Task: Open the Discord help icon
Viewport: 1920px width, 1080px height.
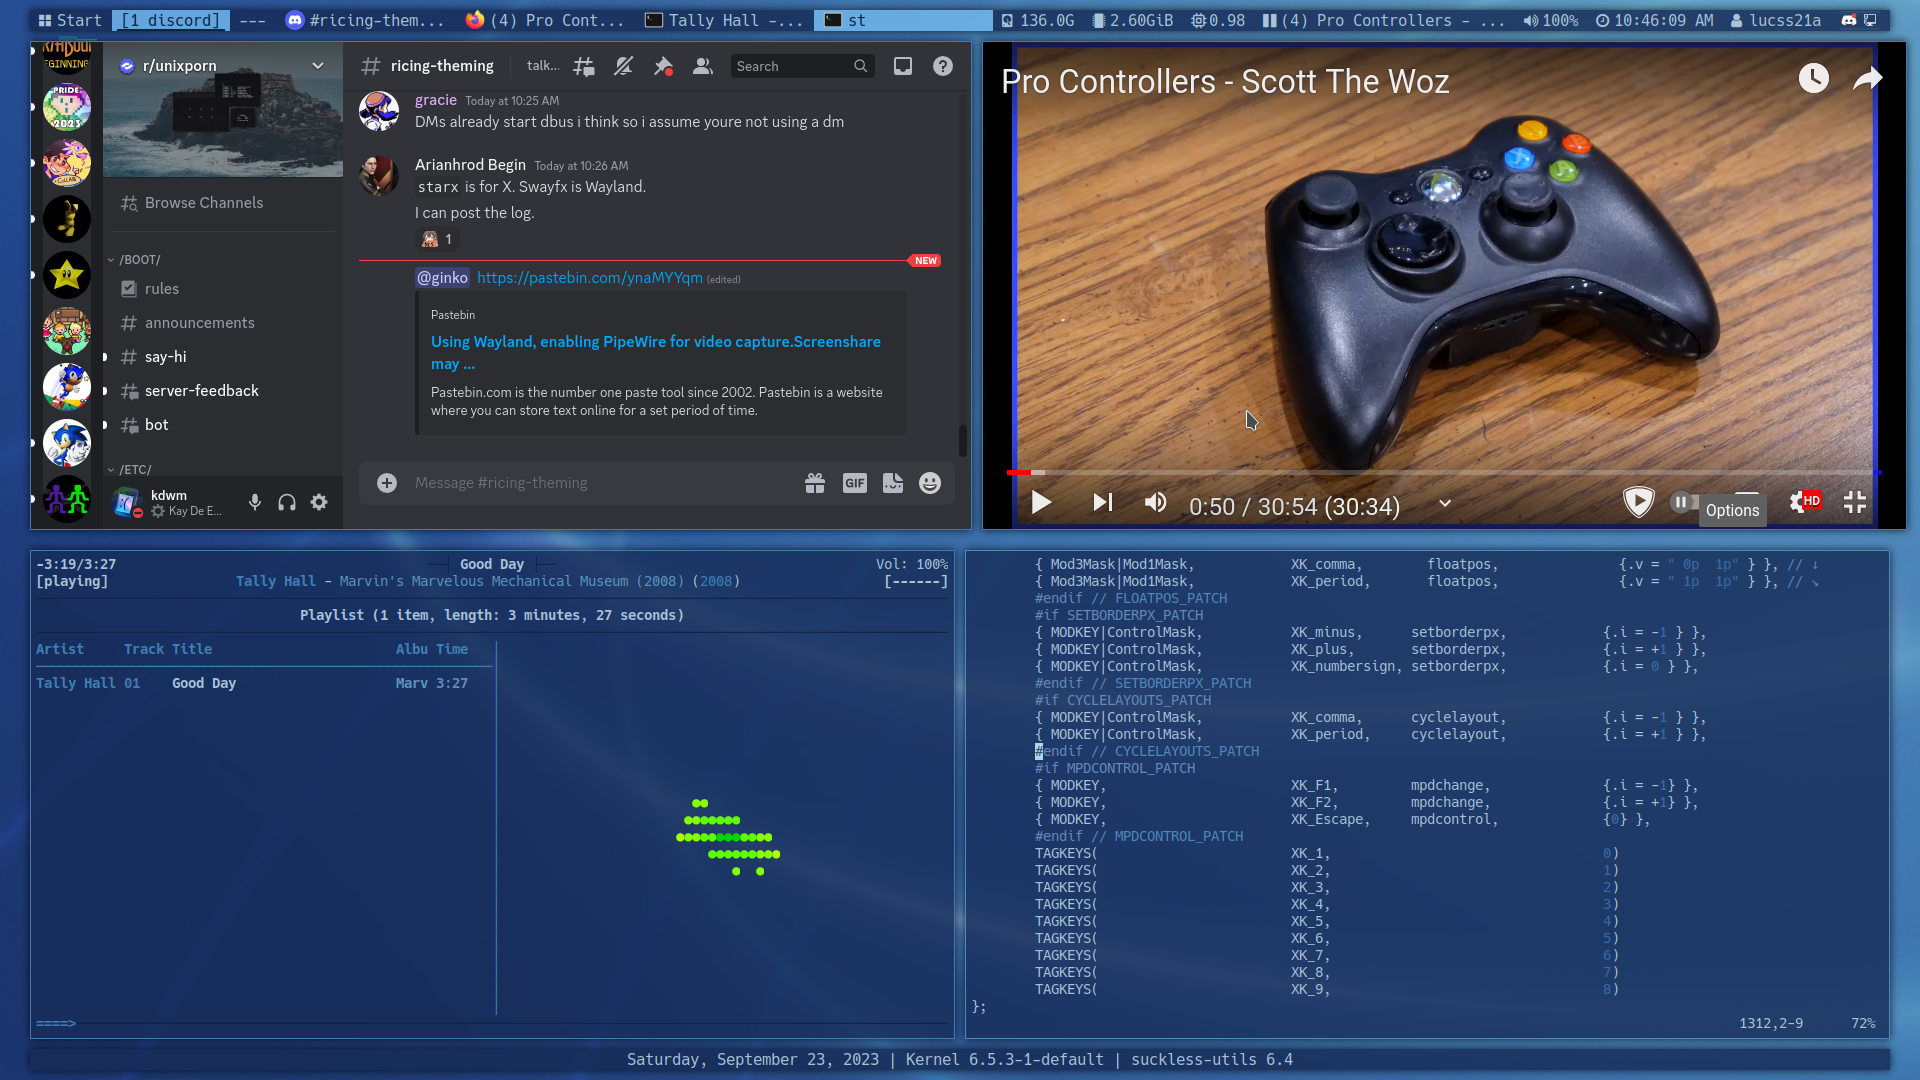Action: point(943,66)
